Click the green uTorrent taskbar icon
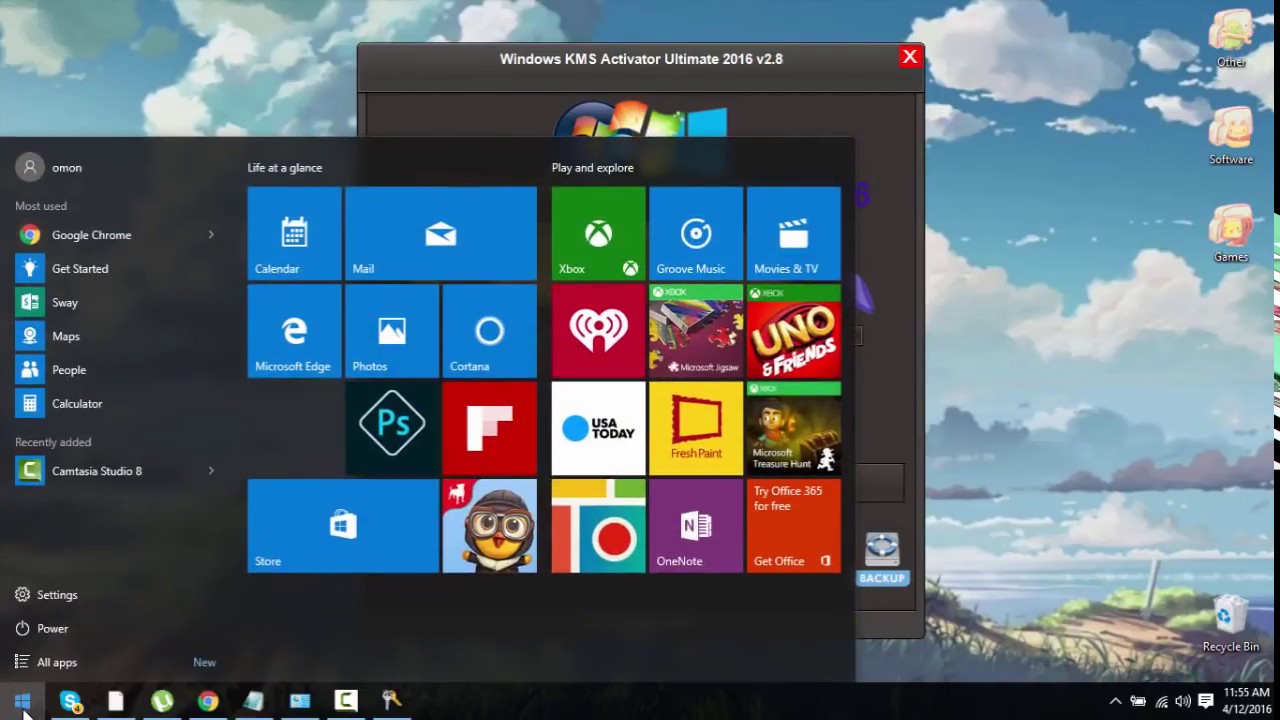 [x=162, y=701]
